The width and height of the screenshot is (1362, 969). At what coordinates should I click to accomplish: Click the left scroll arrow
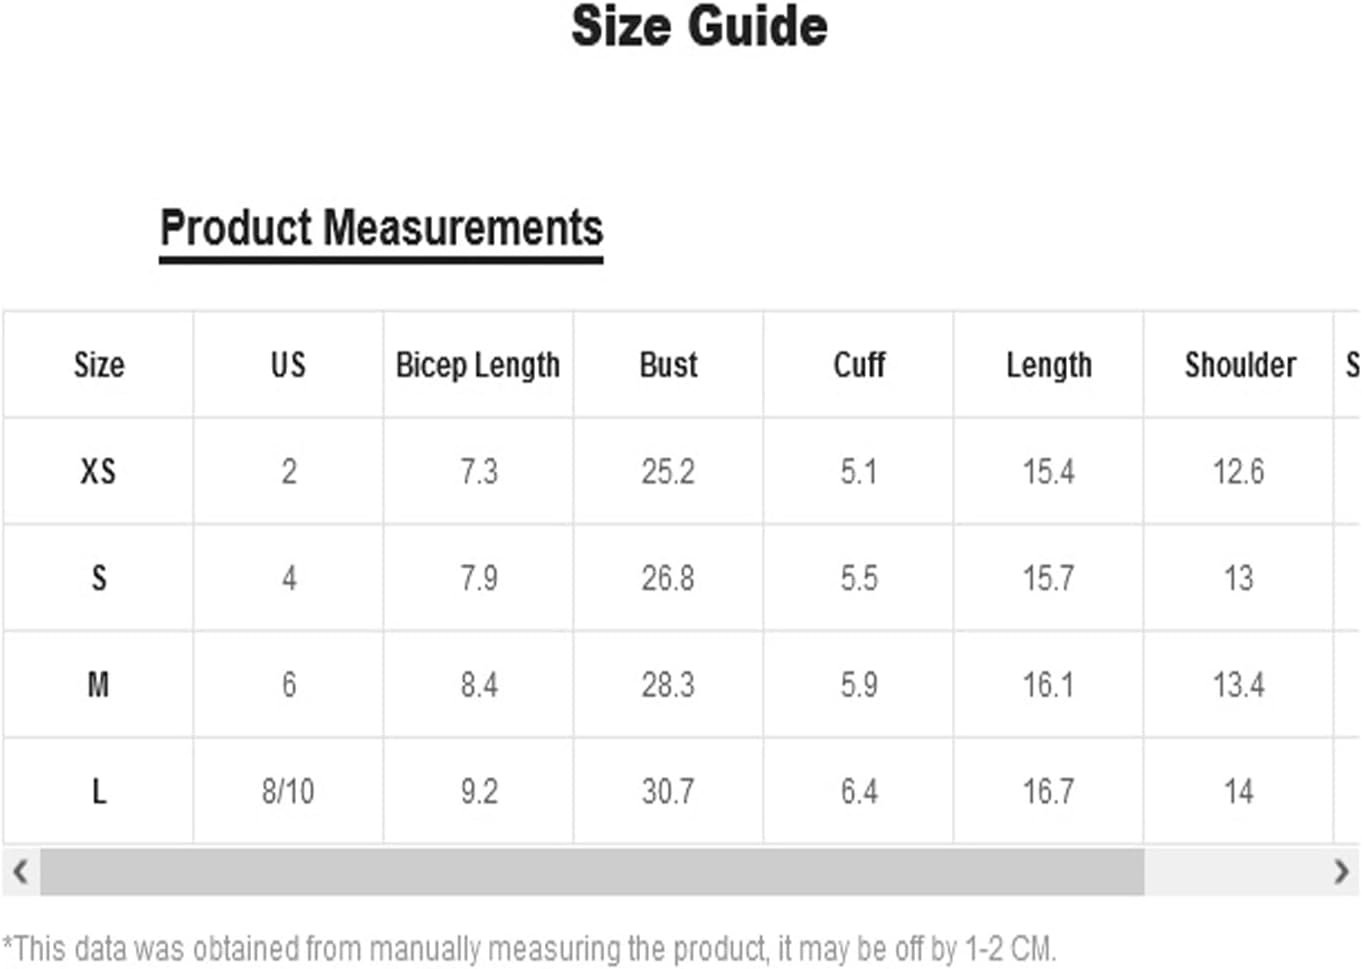[20, 872]
